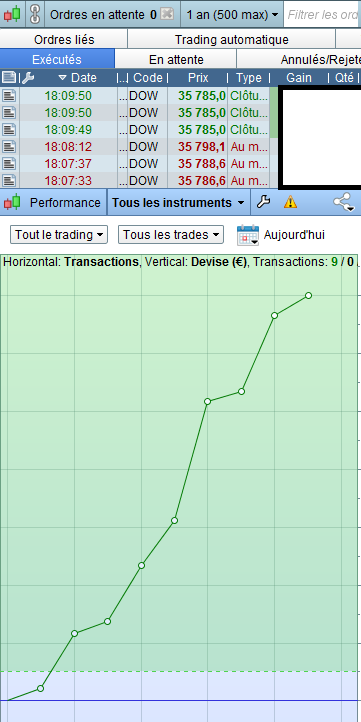Open details icon for the 18:08:12 order
361x722 pixels.
pyautogui.click(x=9, y=147)
